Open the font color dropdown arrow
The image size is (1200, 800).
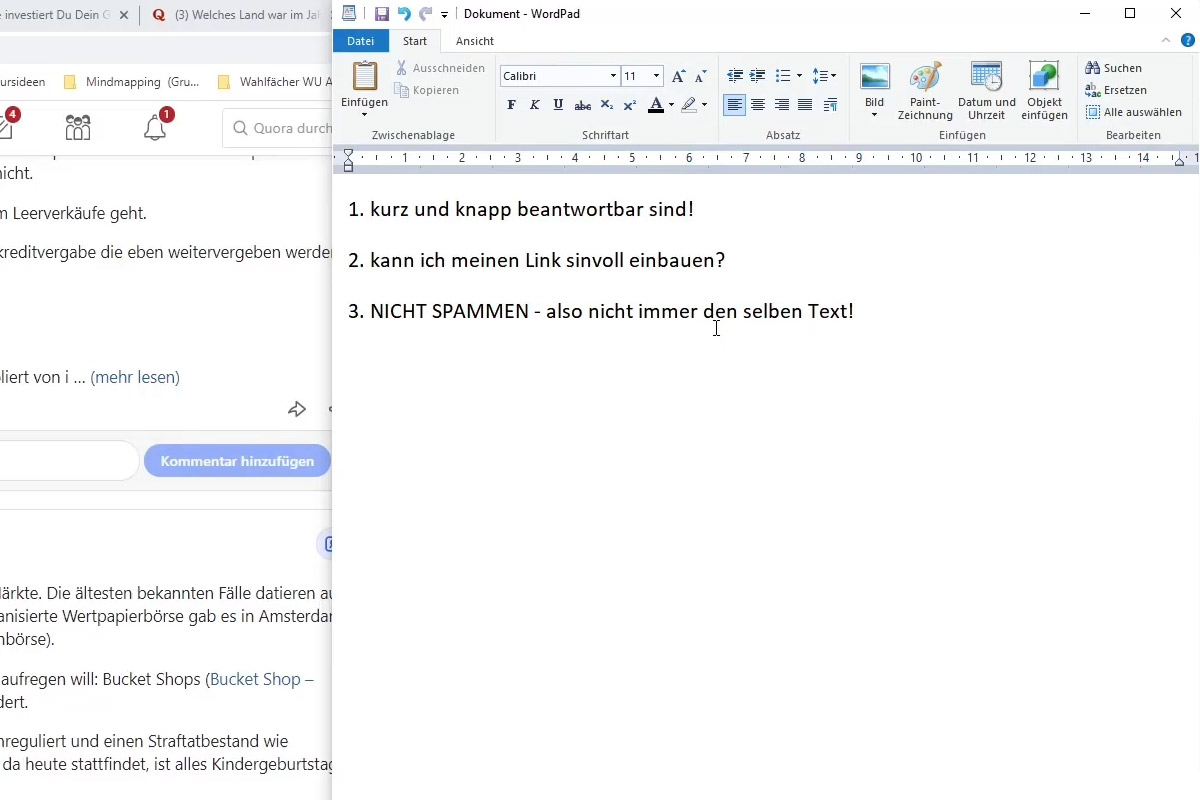[x=671, y=105]
